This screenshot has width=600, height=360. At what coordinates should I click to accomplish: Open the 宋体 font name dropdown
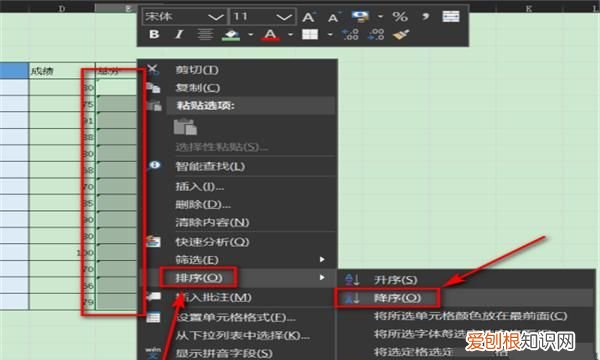pos(216,17)
